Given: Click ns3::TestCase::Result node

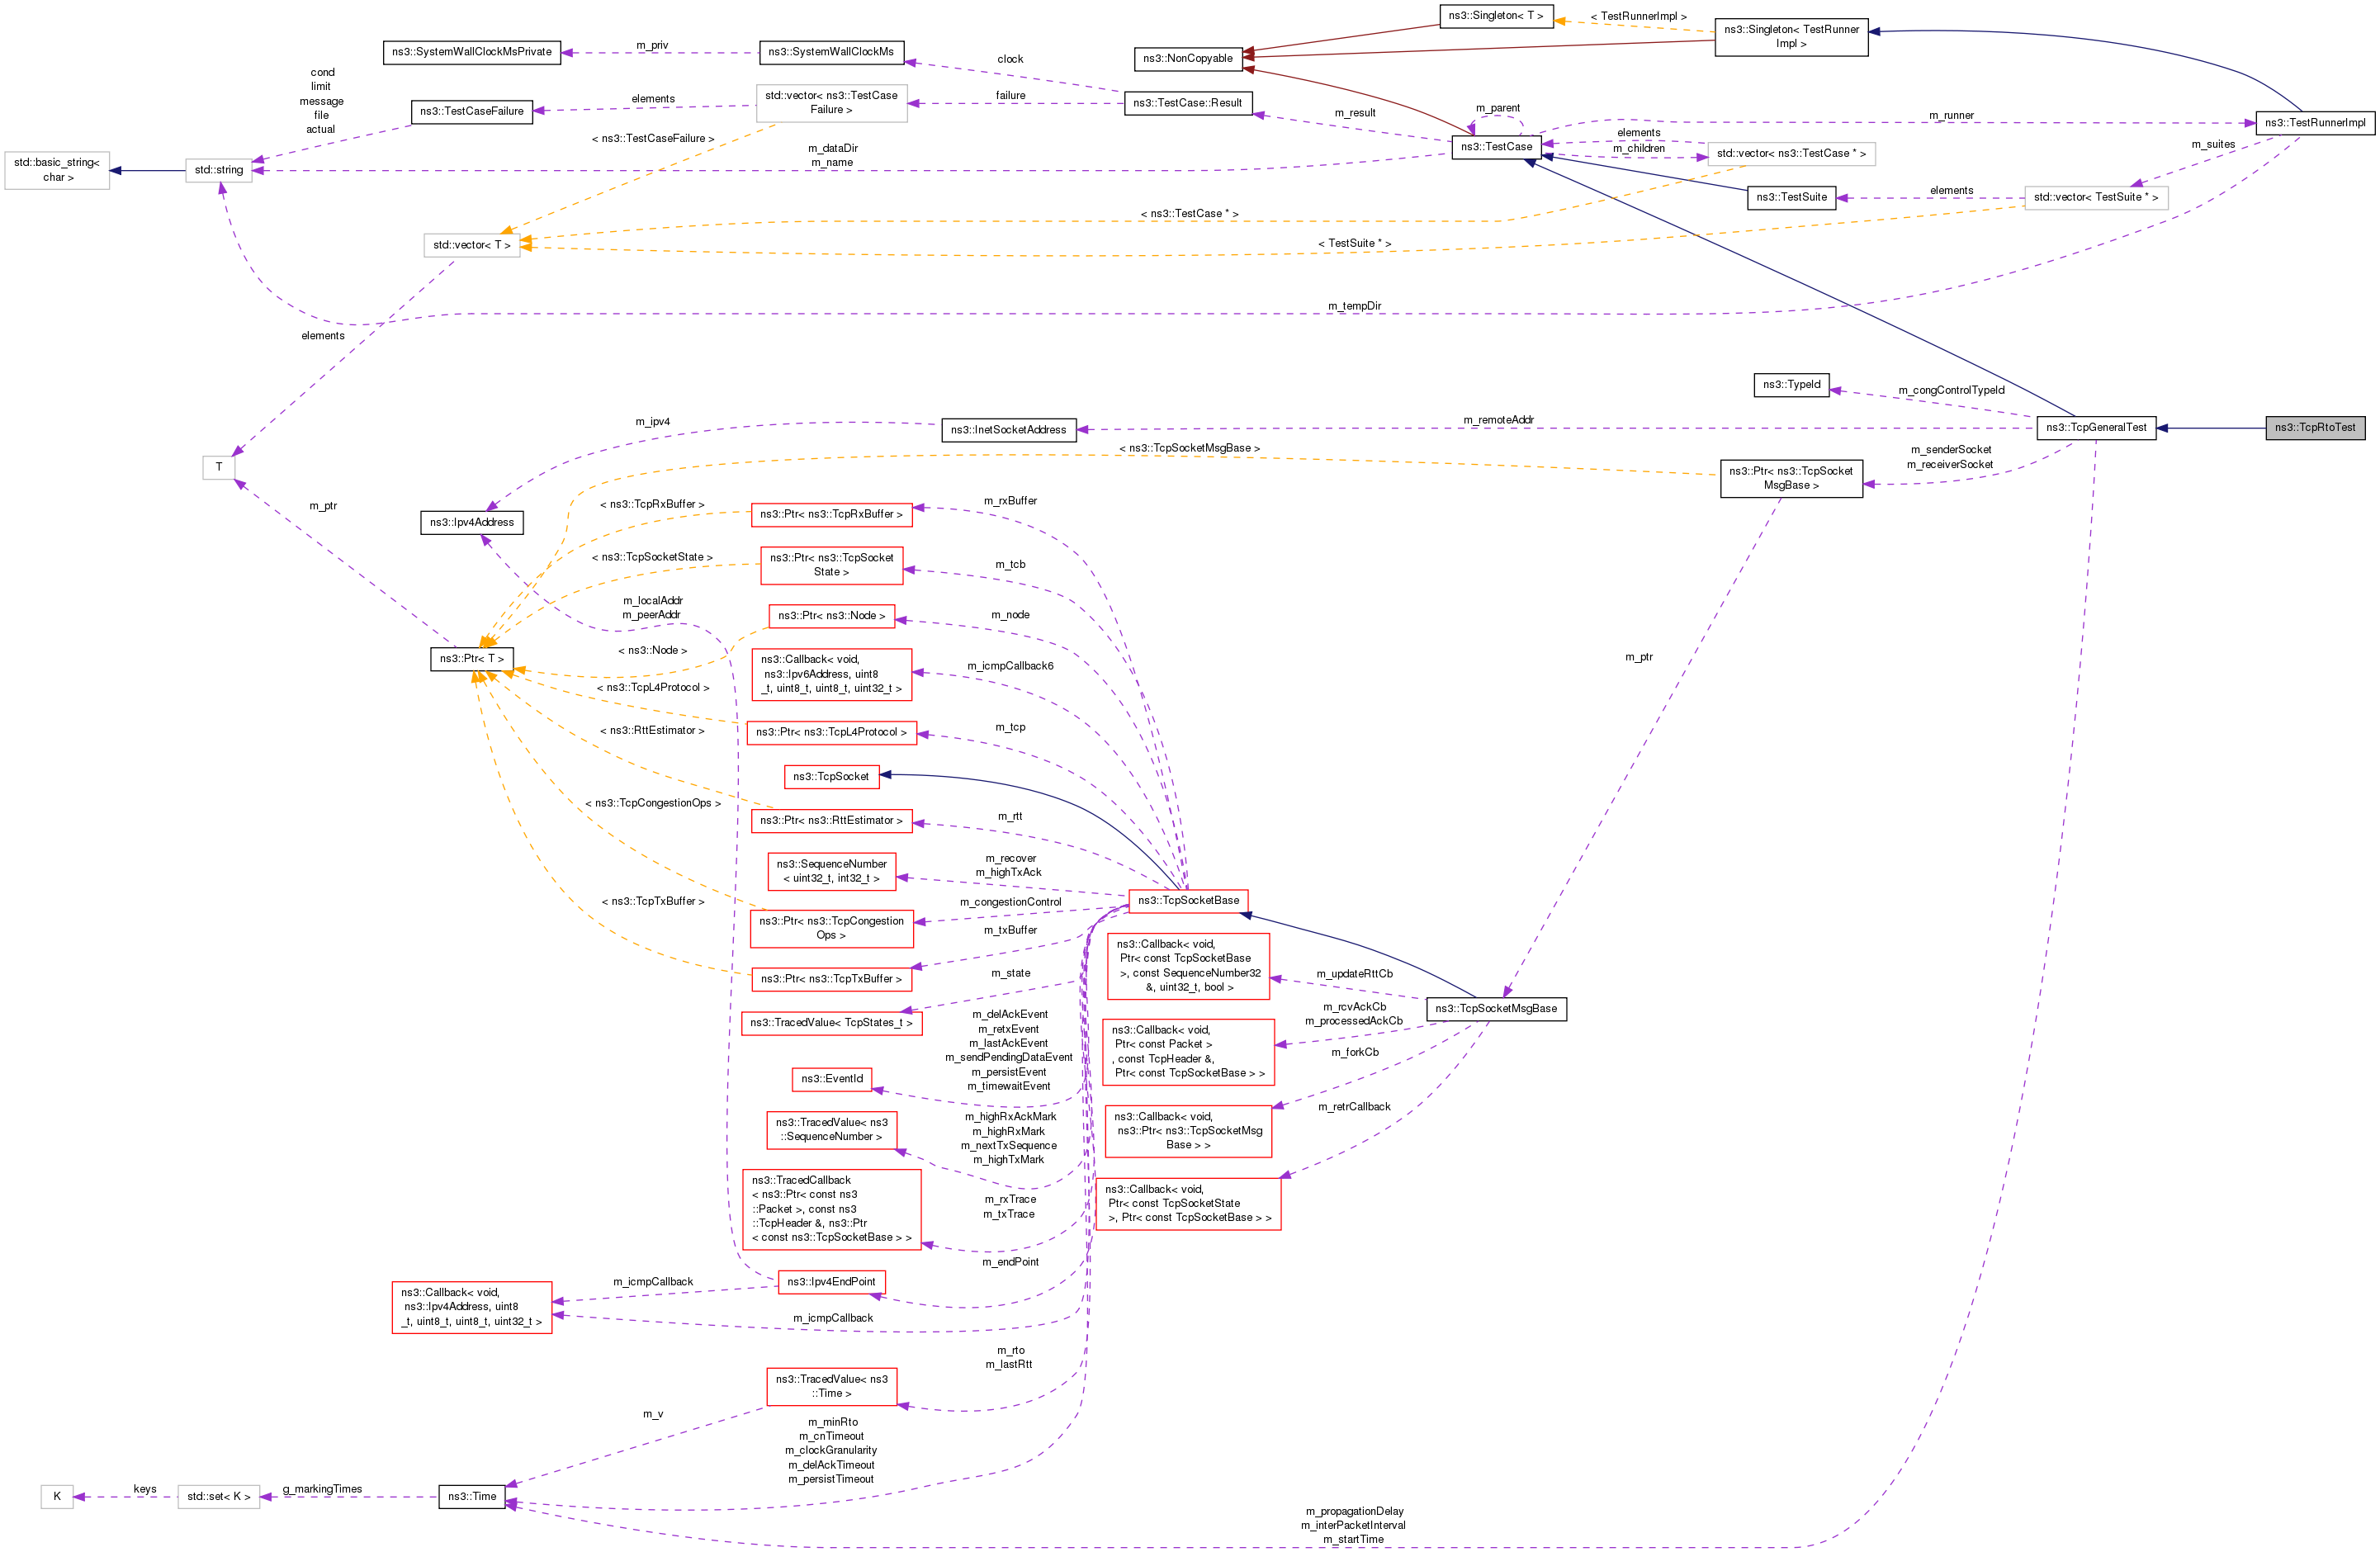Looking at the screenshot, I should [x=1187, y=103].
